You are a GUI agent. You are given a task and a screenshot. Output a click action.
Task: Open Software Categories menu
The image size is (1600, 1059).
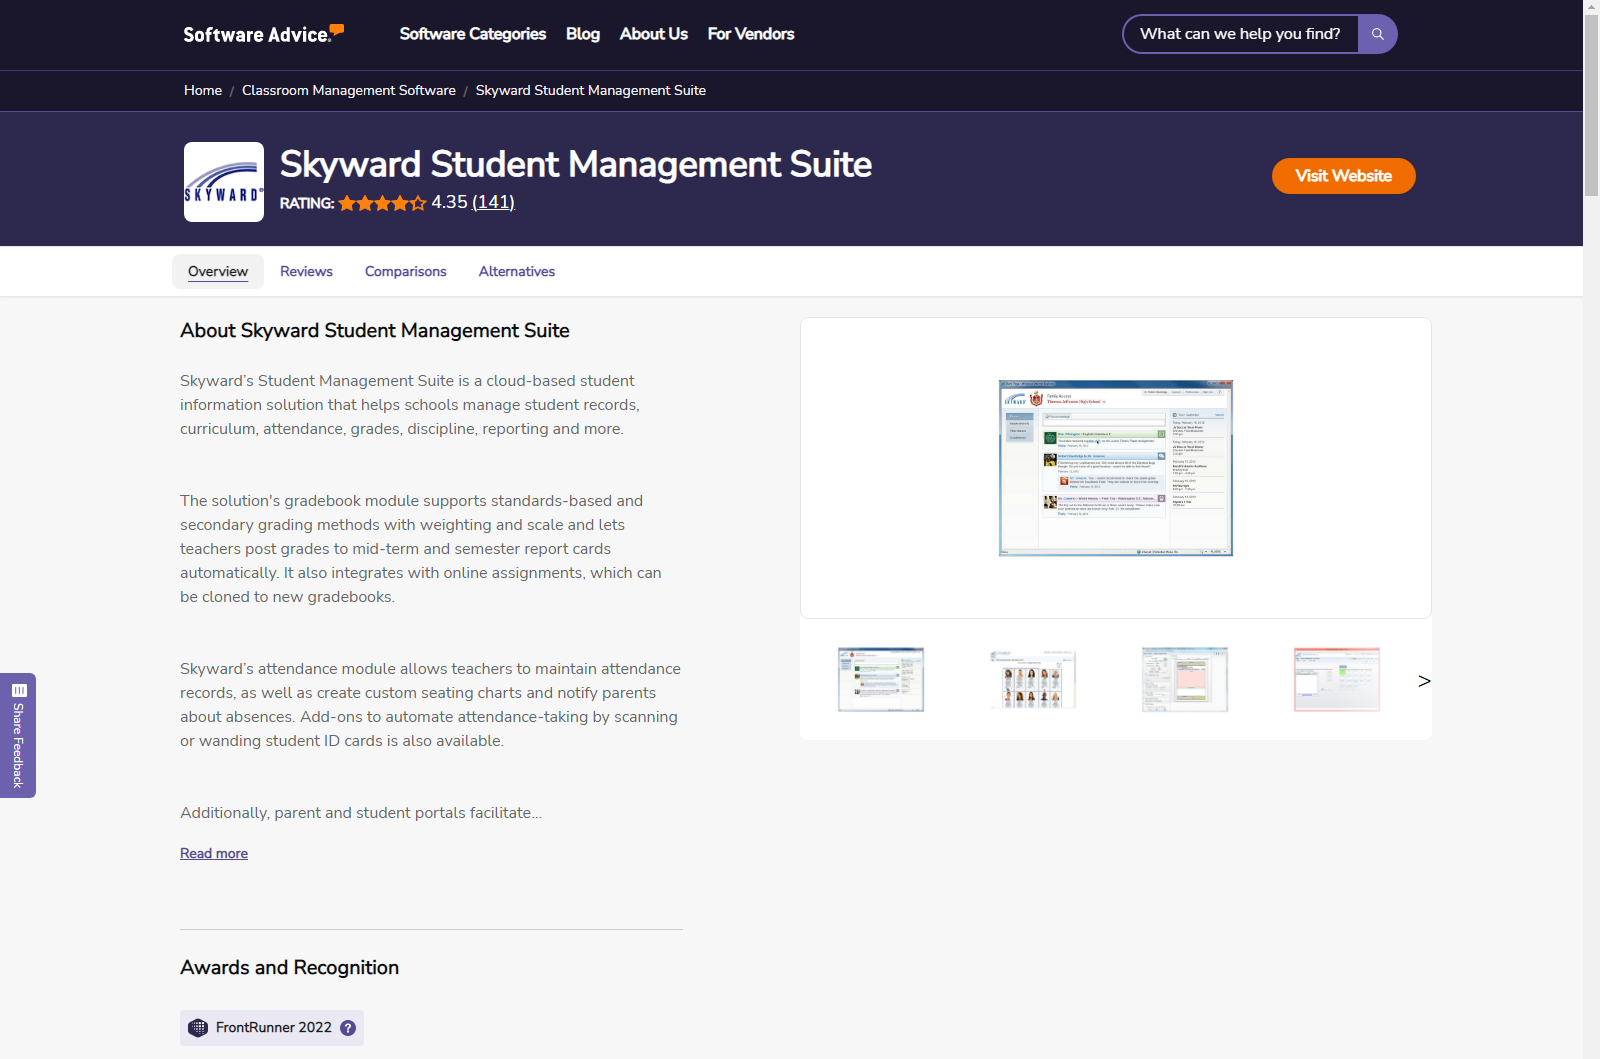[473, 34]
